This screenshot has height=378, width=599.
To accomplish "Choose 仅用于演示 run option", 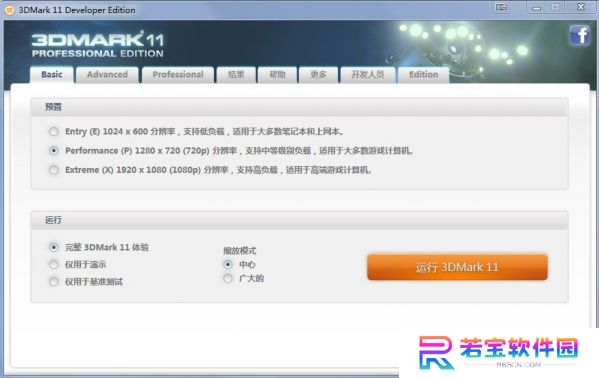I will click(x=54, y=264).
